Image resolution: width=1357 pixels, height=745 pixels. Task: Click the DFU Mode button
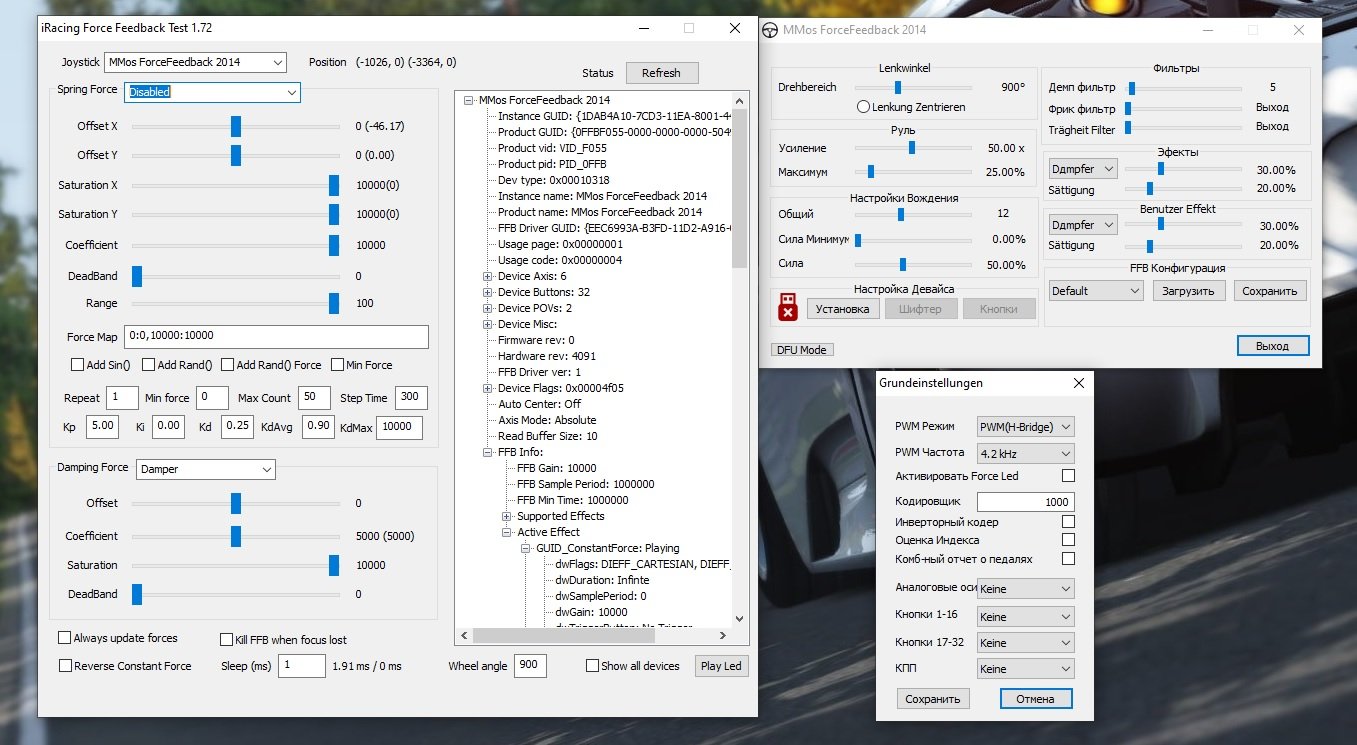(803, 350)
